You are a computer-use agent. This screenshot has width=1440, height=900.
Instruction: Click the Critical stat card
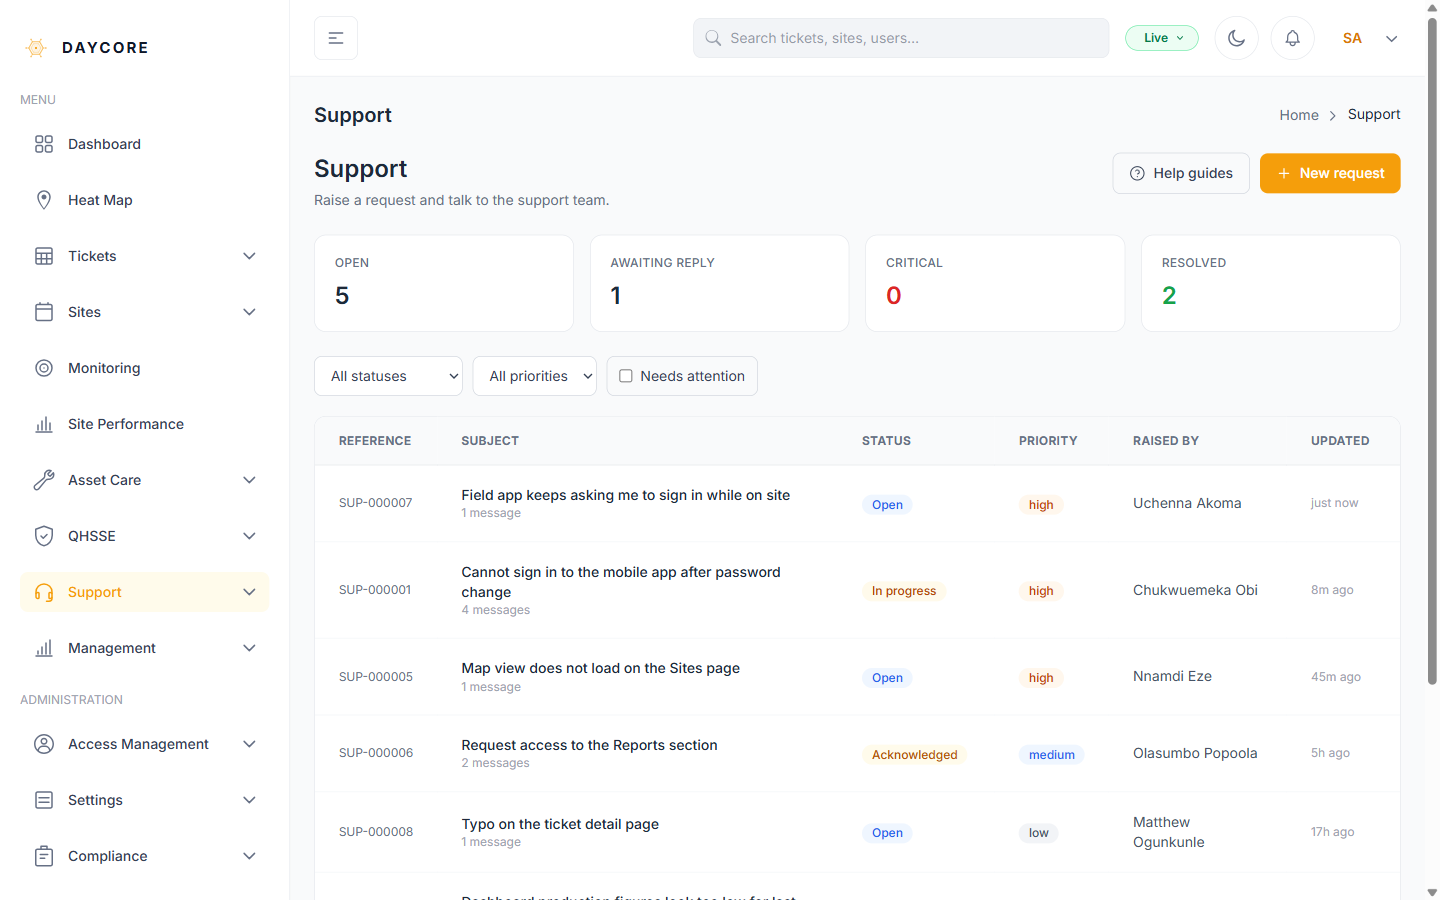pyautogui.click(x=995, y=283)
